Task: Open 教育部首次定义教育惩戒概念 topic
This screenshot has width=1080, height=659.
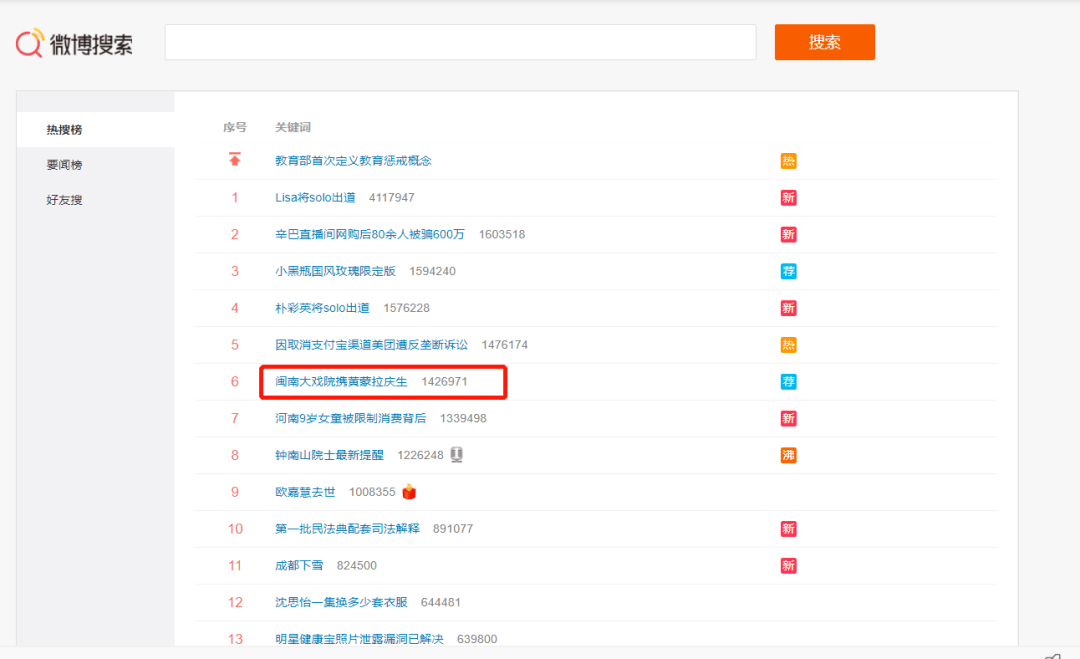Action: (x=353, y=160)
